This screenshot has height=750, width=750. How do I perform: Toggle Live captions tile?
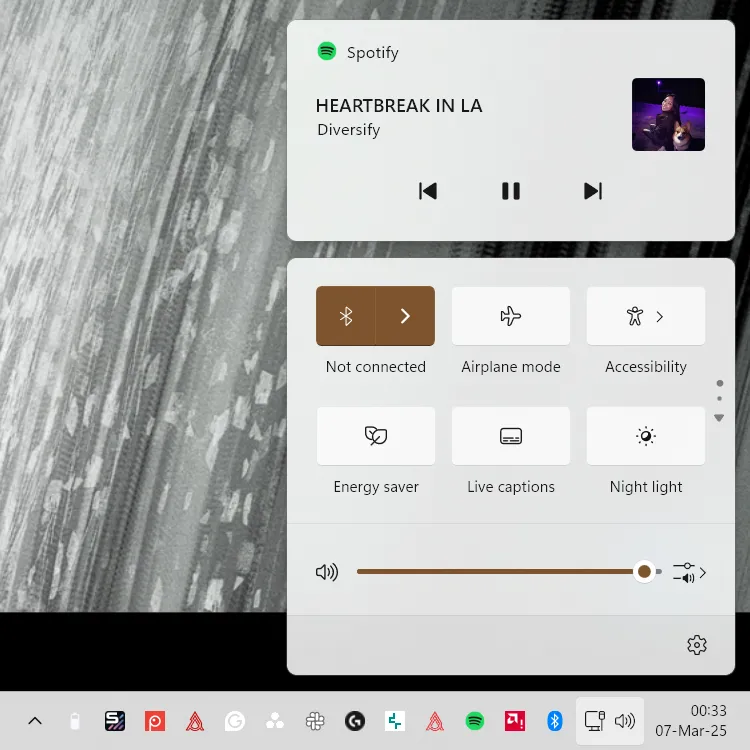coord(510,436)
